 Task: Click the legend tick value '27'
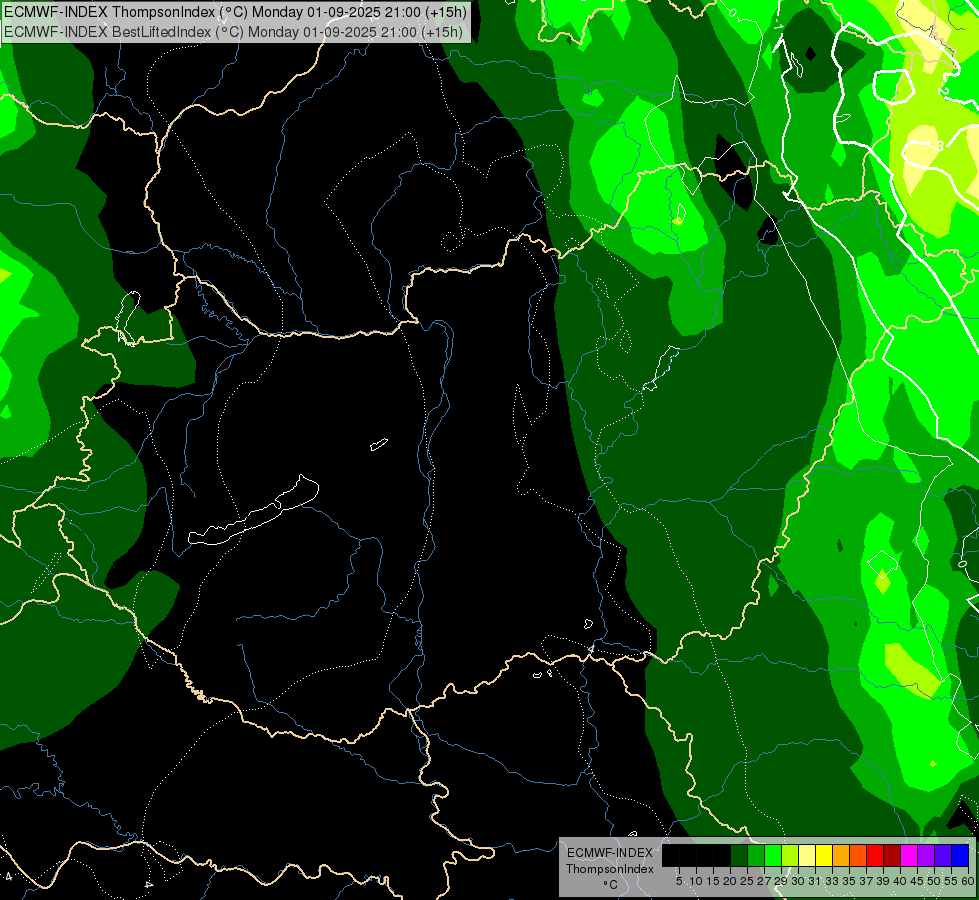click(x=765, y=881)
